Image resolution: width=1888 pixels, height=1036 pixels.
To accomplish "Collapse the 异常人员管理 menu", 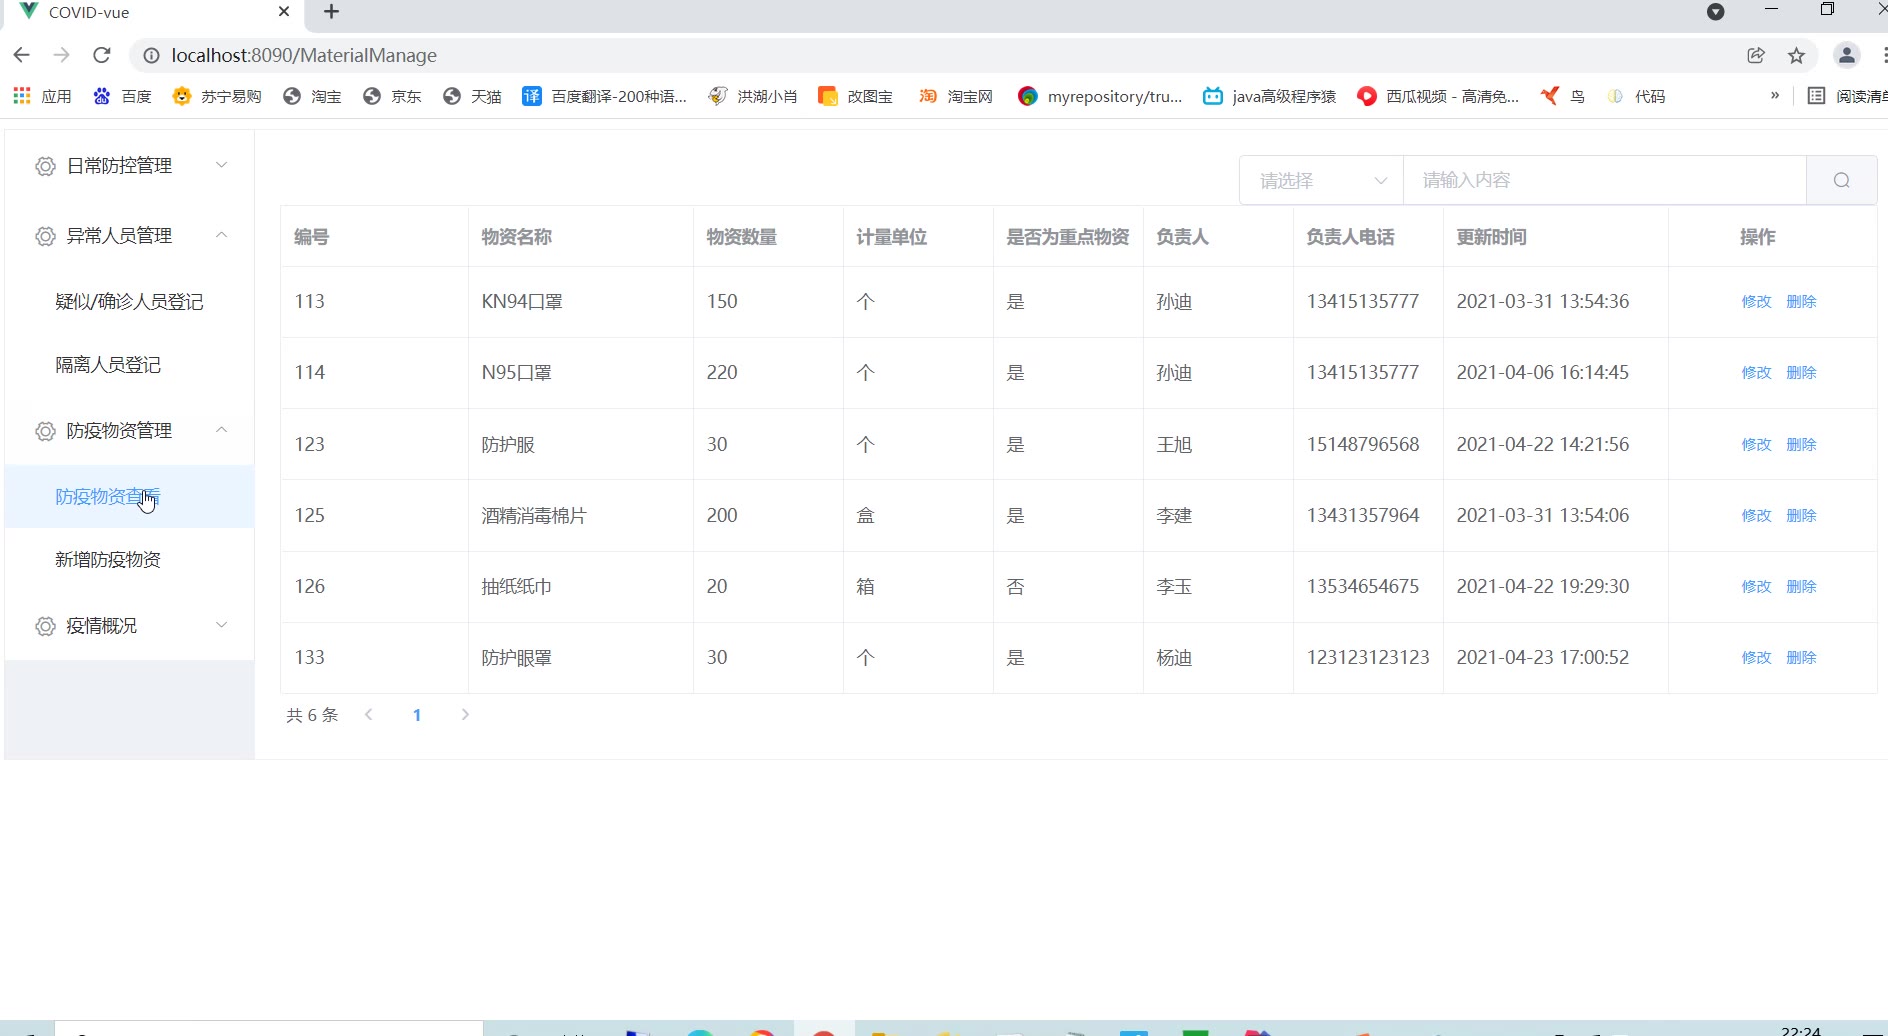I will pyautogui.click(x=130, y=236).
